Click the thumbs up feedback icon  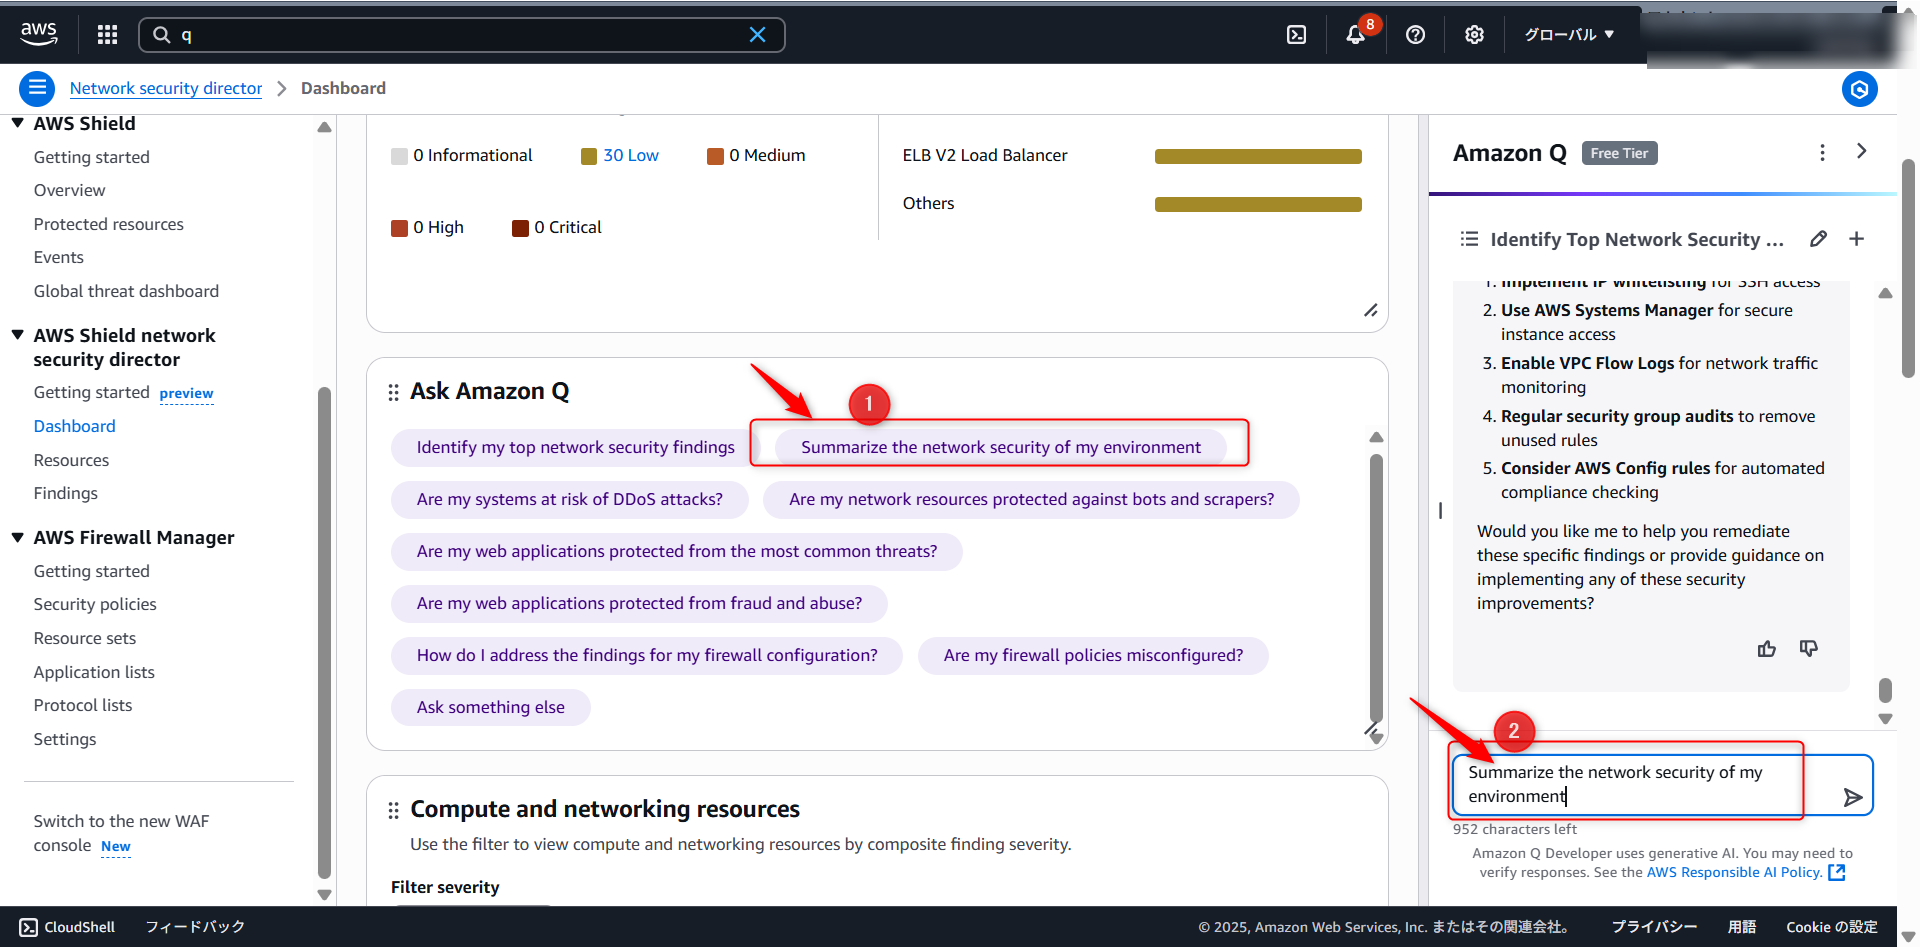point(1767,649)
